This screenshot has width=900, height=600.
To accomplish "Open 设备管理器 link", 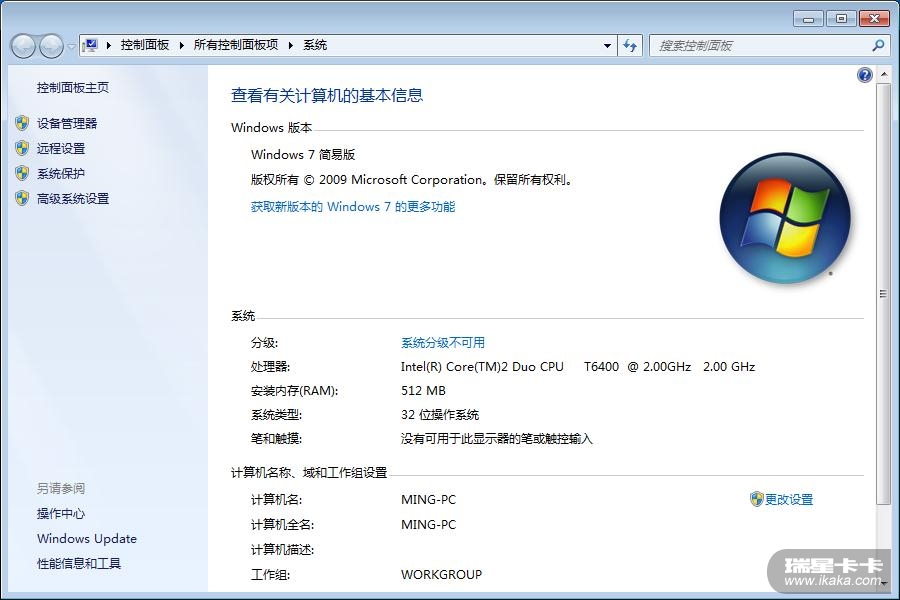I will (67, 123).
